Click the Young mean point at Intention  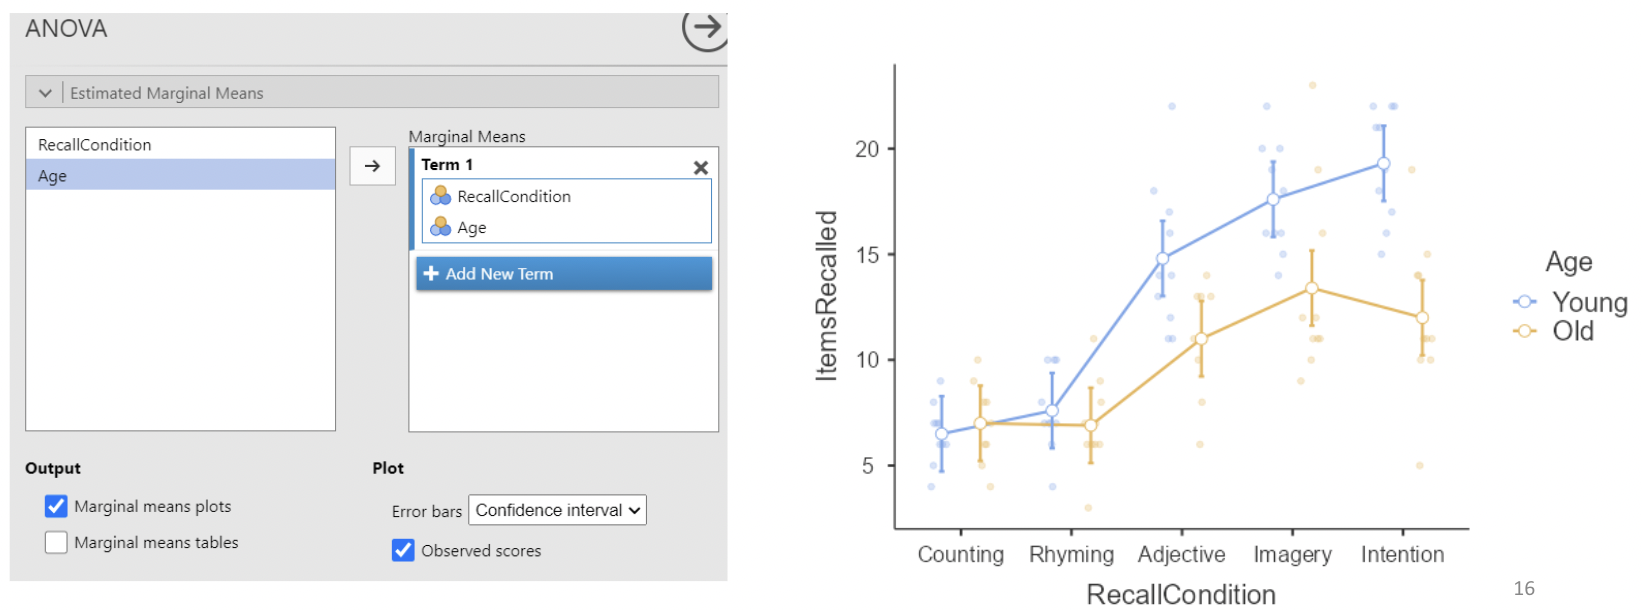1383,164
